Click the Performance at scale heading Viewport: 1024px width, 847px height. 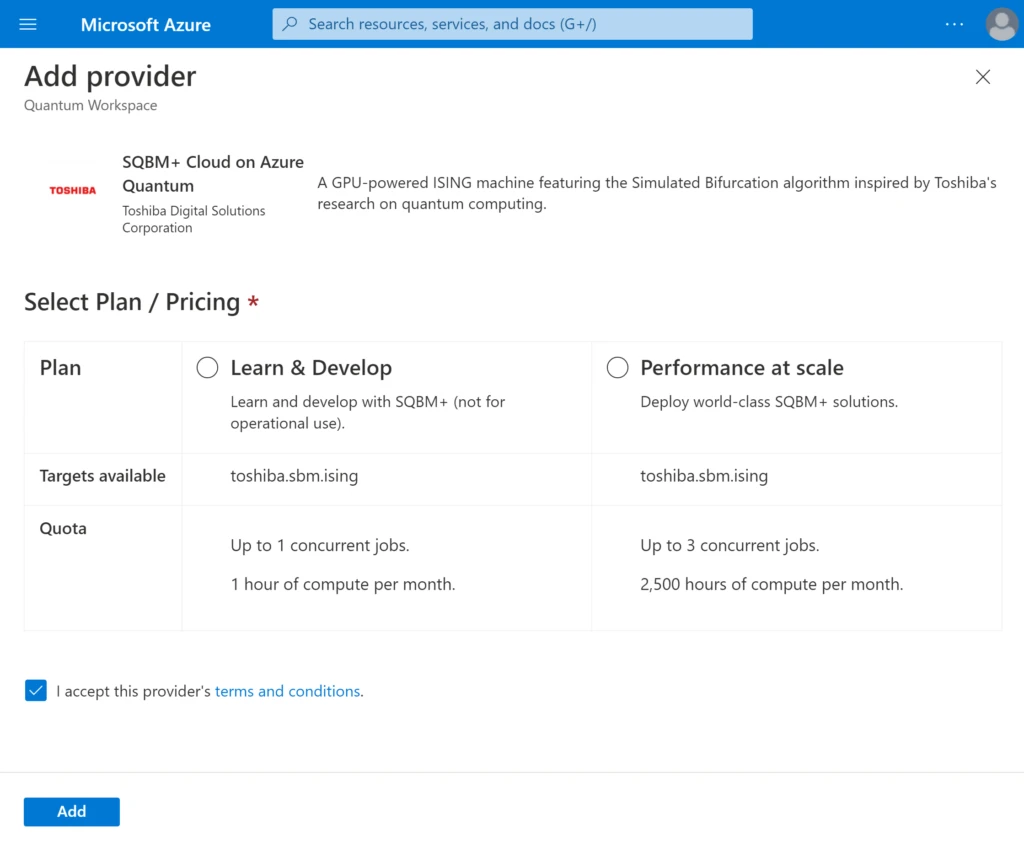pyautogui.click(x=742, y=368)
